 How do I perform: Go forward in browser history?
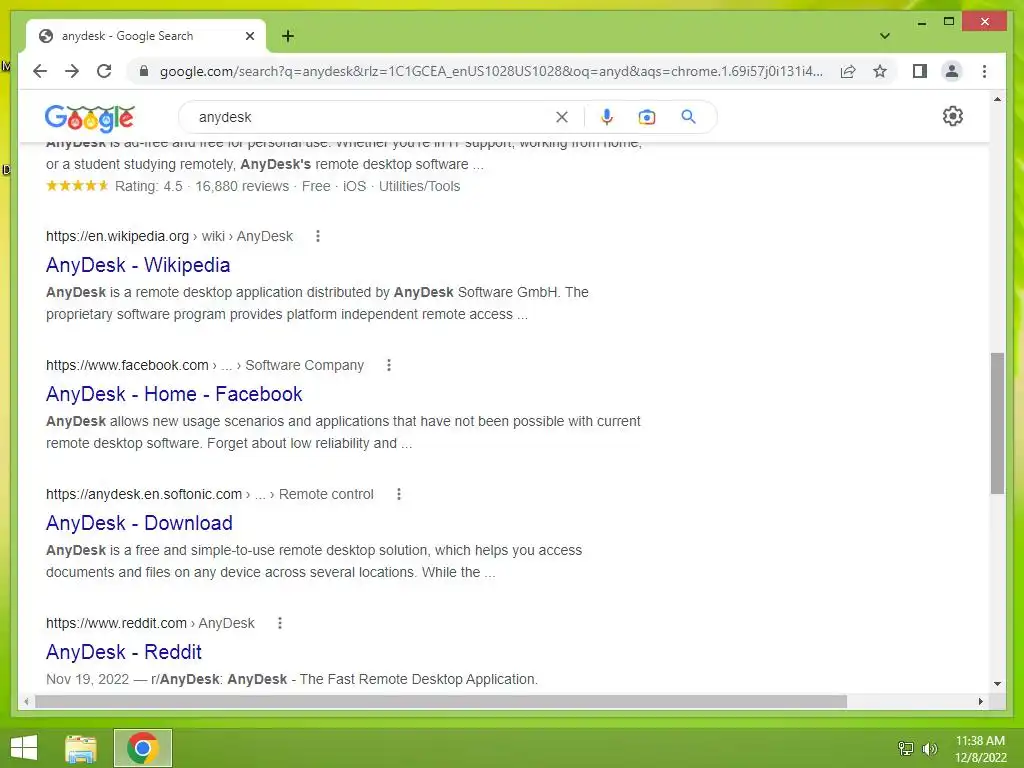click(x=72, y=71)
